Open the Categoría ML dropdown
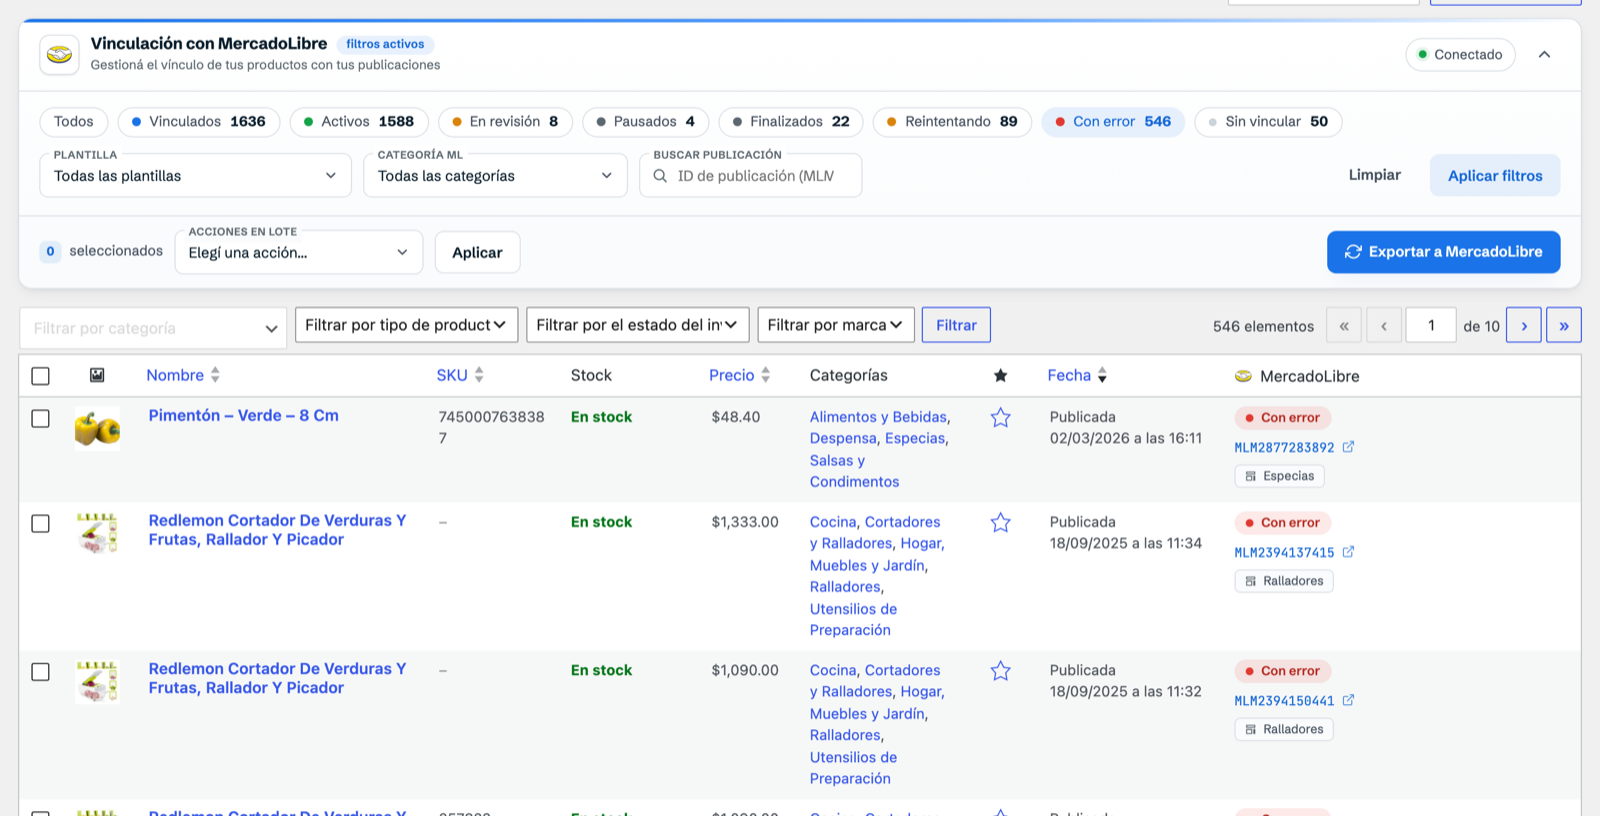This screenshot has height=816, width=1600. 495,175
